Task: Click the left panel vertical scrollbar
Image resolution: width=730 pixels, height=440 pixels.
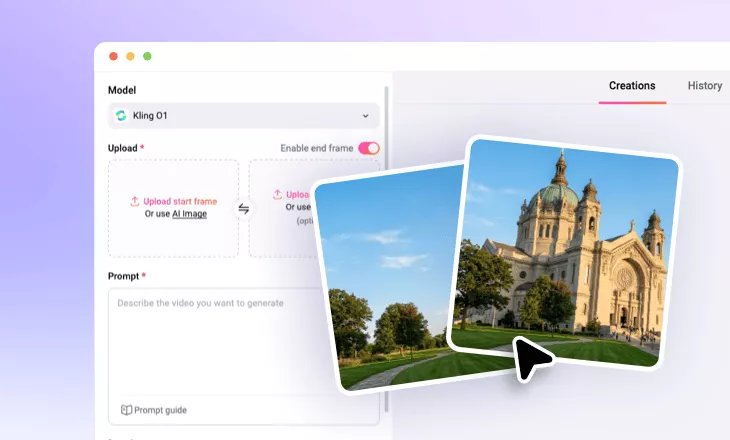Action: (x=387, y=200)
